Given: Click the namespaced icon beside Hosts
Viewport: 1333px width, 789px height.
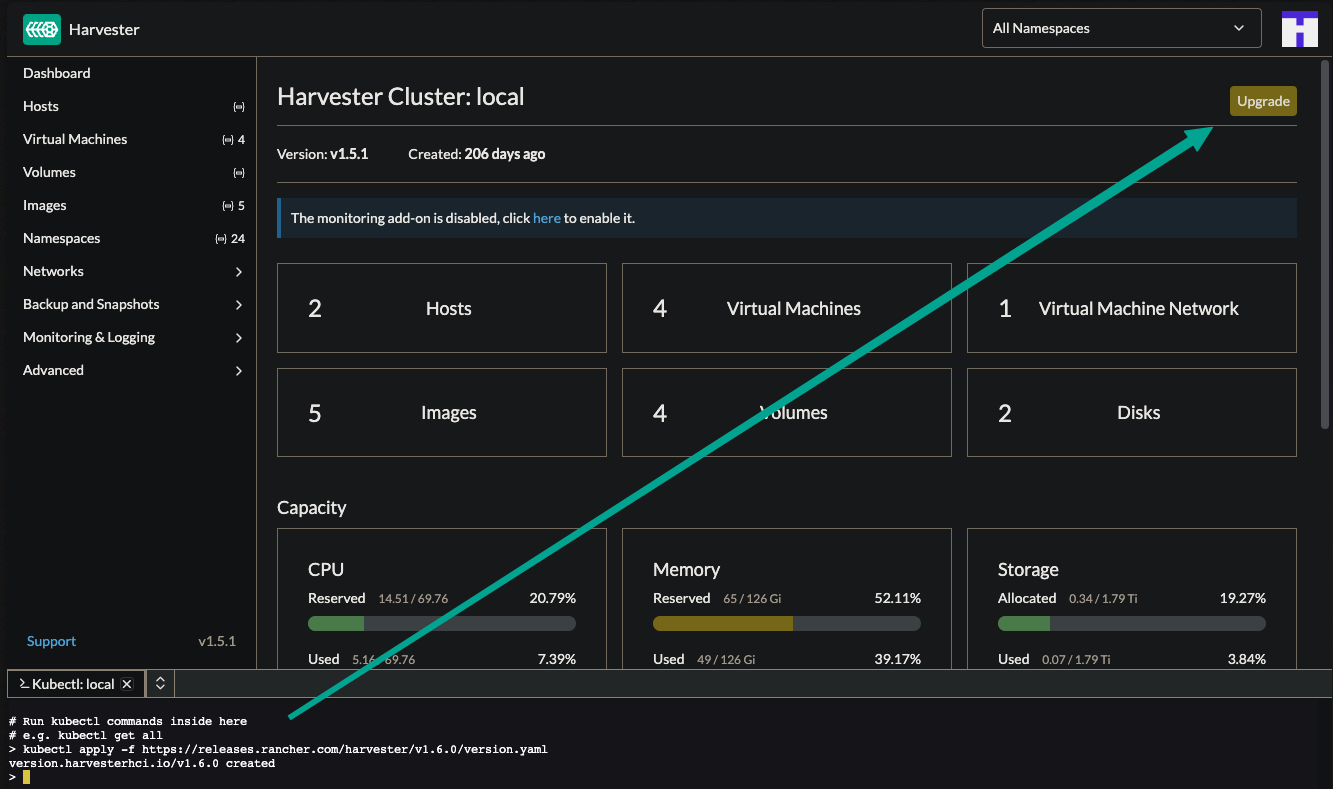Looking at the screenshot, I should tap(238, 106).
